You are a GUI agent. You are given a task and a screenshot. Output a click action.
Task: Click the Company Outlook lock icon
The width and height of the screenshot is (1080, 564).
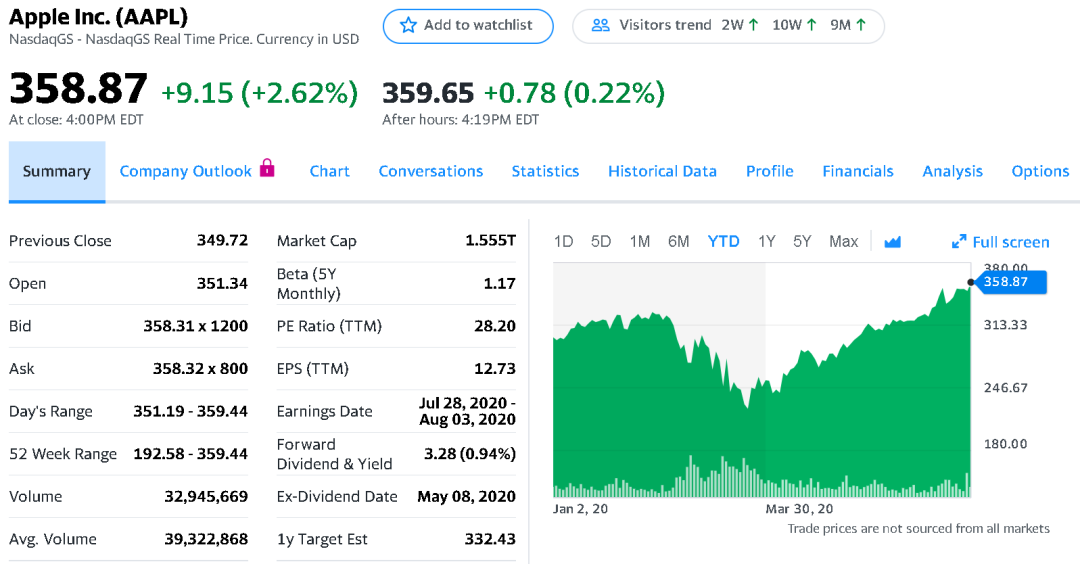[267, 167]
